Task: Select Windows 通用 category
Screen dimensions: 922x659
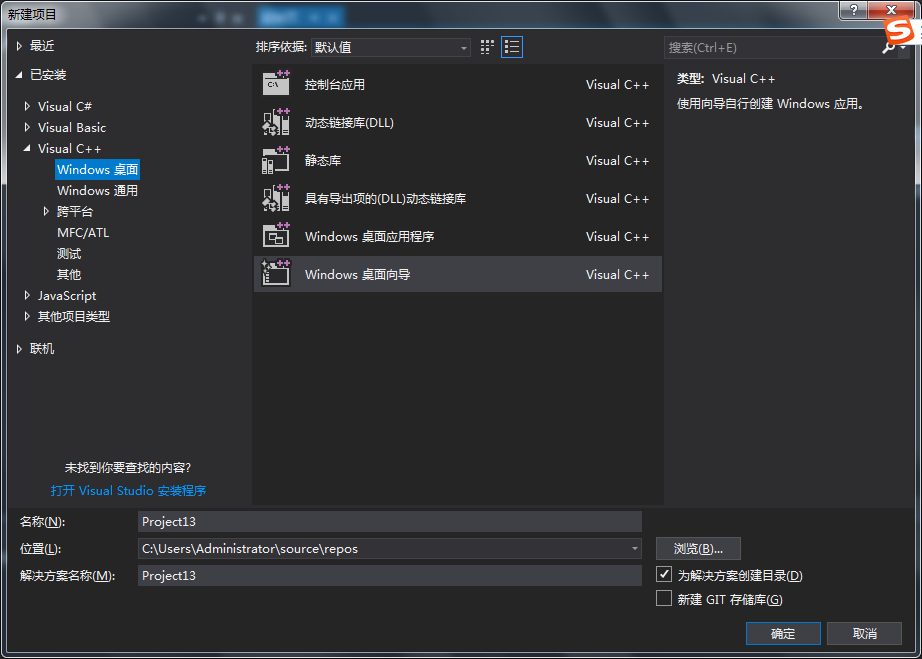Action: pos(98,190)
